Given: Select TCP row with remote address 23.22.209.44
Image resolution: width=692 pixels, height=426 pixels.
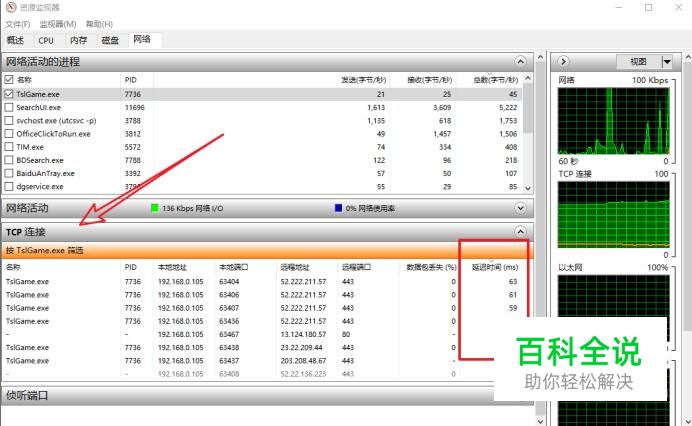Looking at the screenshot, I should (x=262, y=348).
